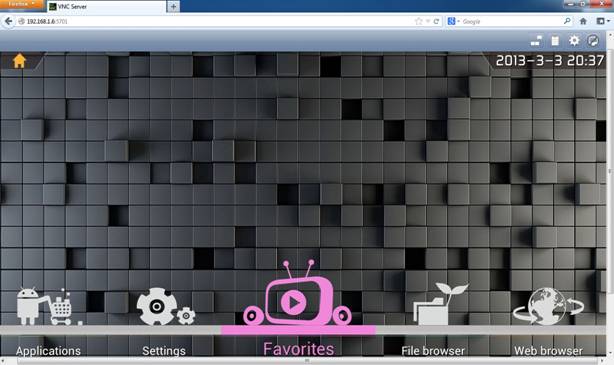Bookmark page with the star icon
The height and width of the screenshot is (365, 614).
click(x=419, y=21)
